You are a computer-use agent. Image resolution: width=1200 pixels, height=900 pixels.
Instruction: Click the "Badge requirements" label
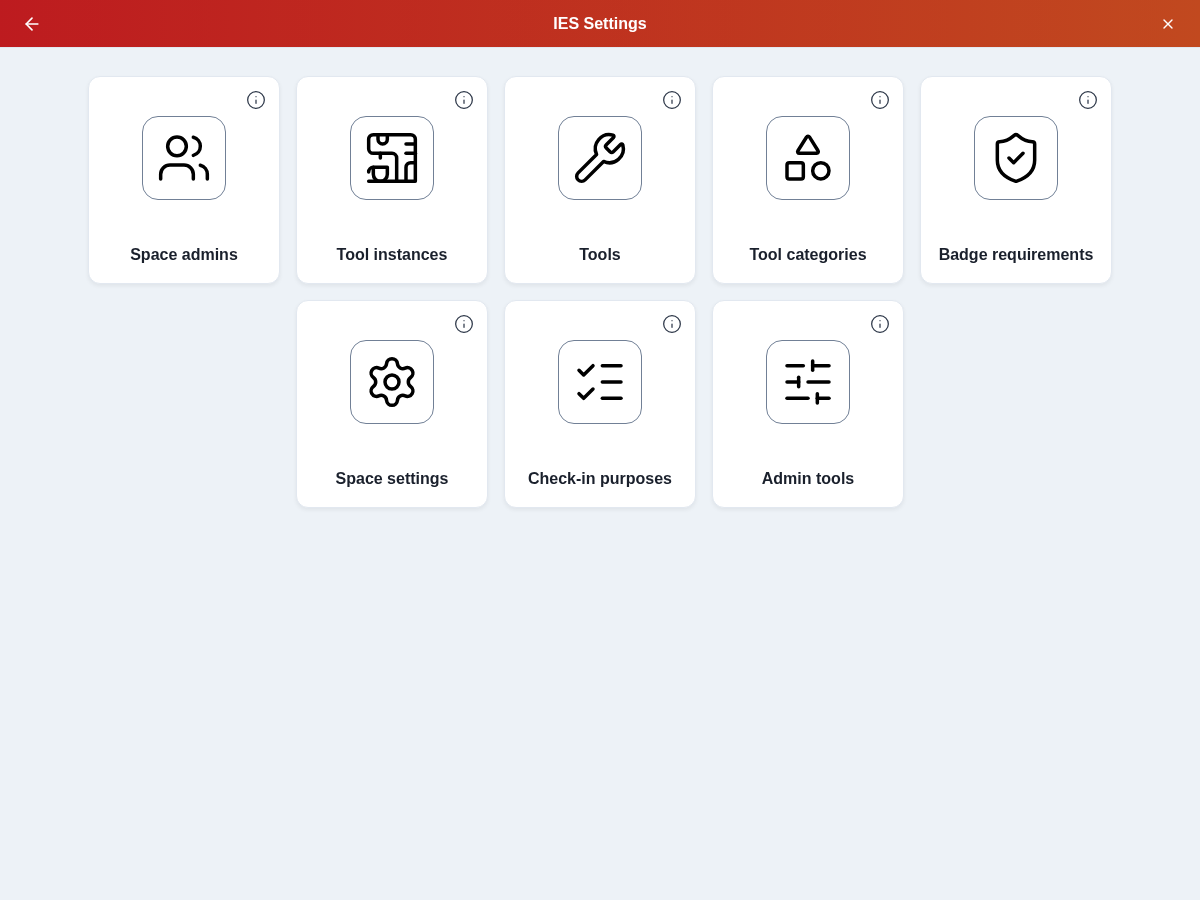click(x=1016, y=255)
